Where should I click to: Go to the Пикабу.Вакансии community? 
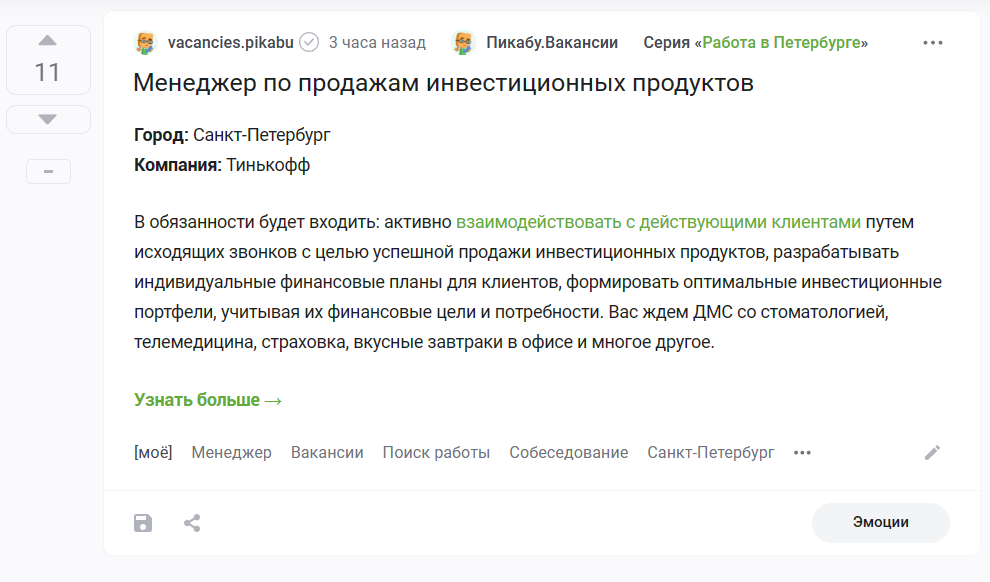click(x=552, y=43)
